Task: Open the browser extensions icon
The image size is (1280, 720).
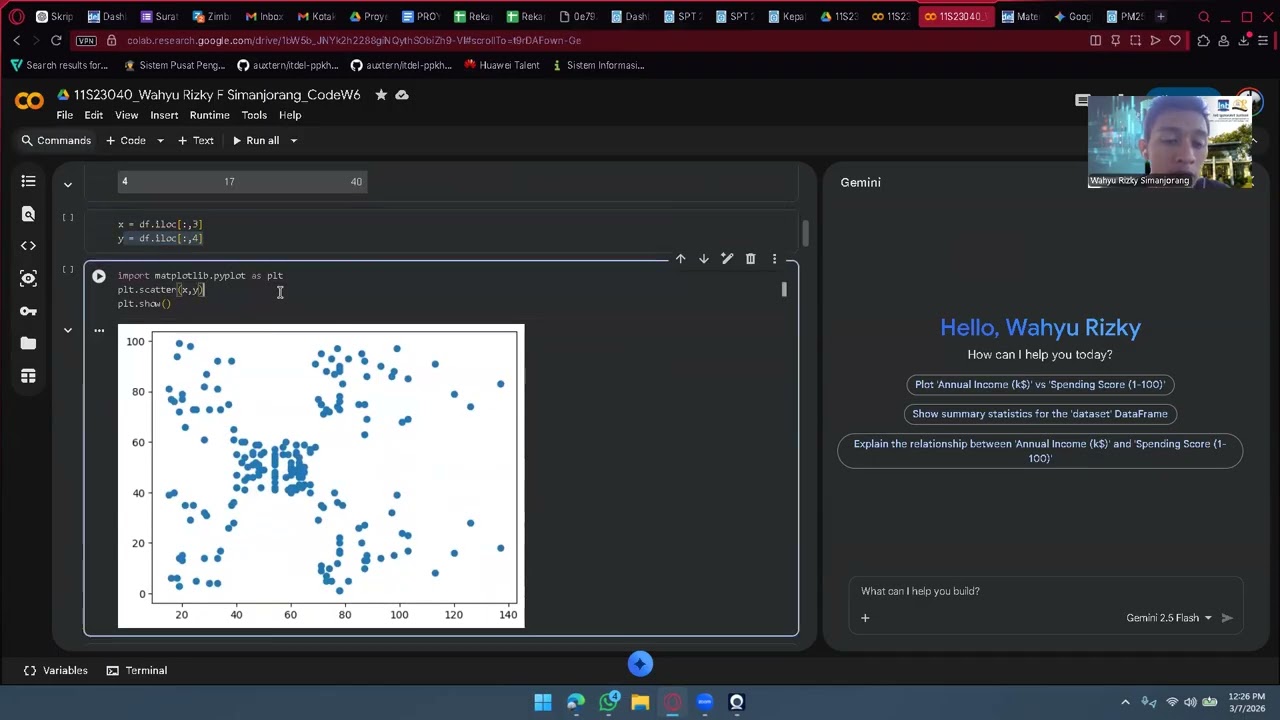Action: coord(1203,41)
